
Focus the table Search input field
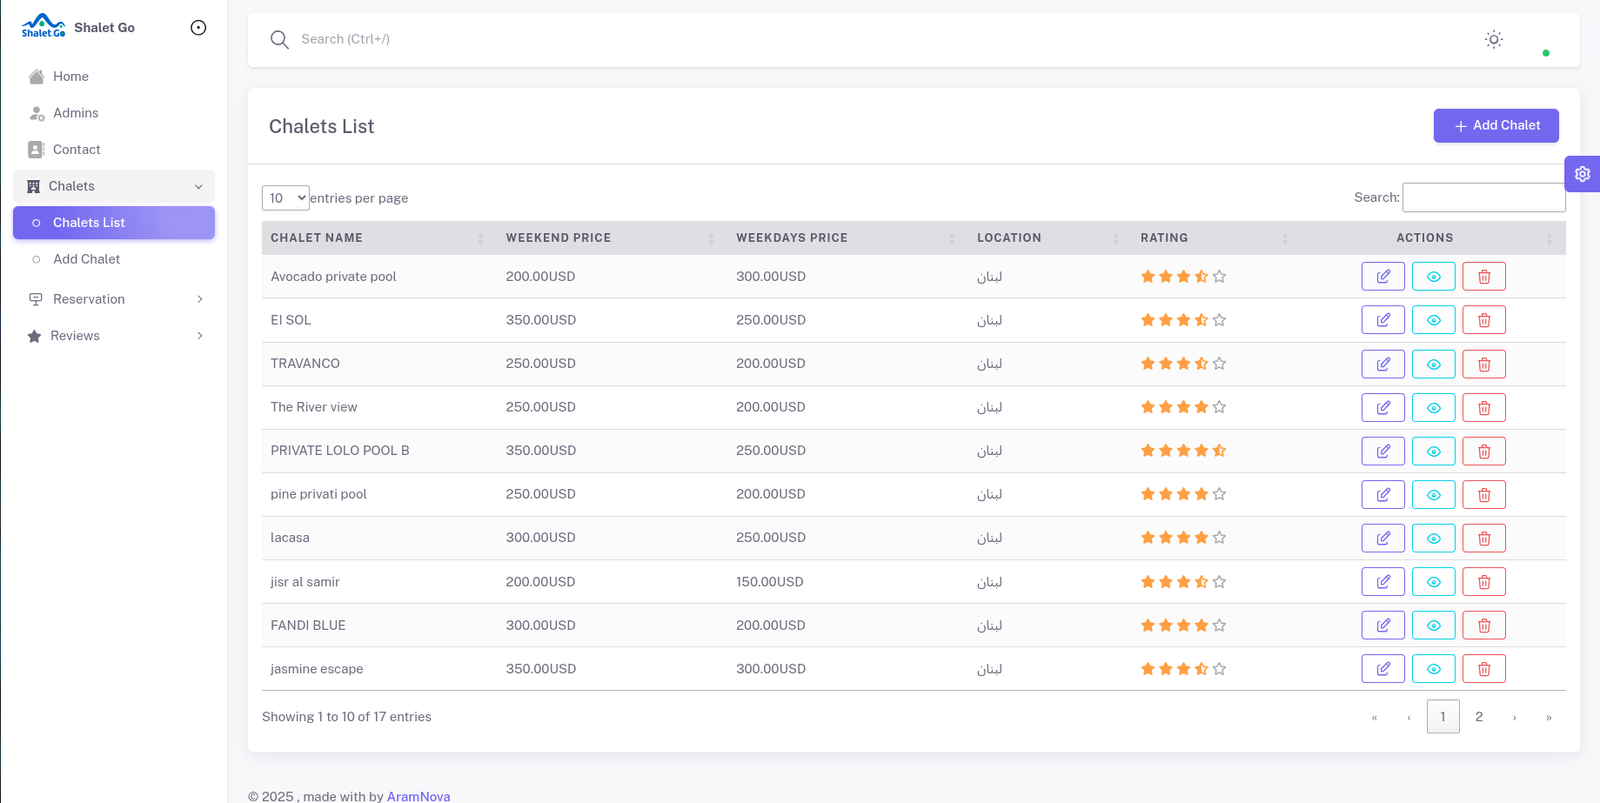pos(1483,198)
